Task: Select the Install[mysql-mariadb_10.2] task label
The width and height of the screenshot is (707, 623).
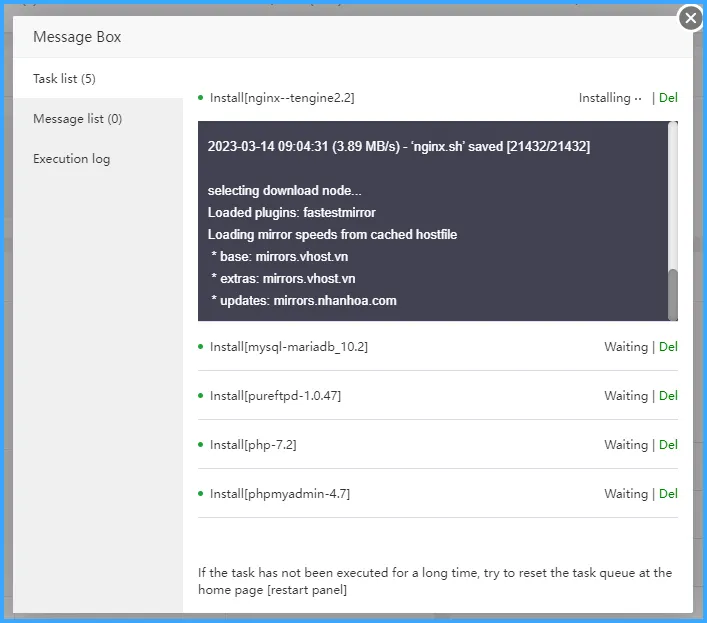Action: tap(289, 347)
